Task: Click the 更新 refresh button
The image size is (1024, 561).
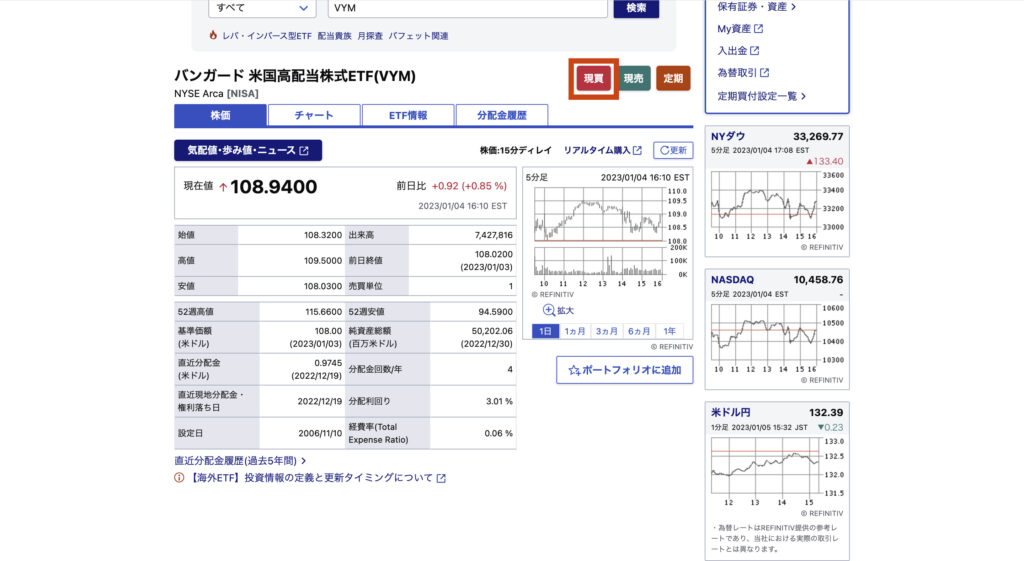Action: [673, 150]
